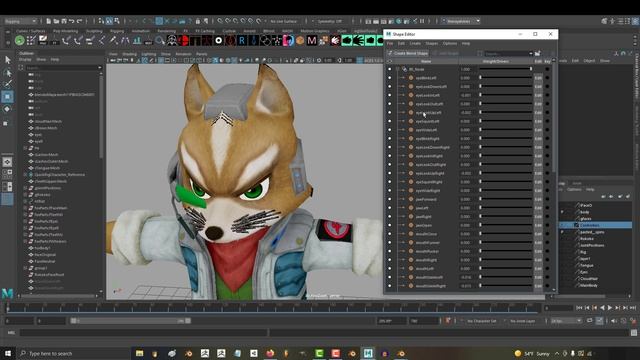Open the Shapes menu in Shape Editor
This screenshot has width=640, height=360.
431,43
